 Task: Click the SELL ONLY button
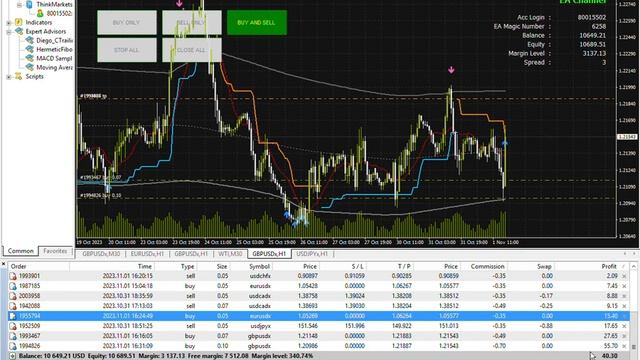pos(192,22)
